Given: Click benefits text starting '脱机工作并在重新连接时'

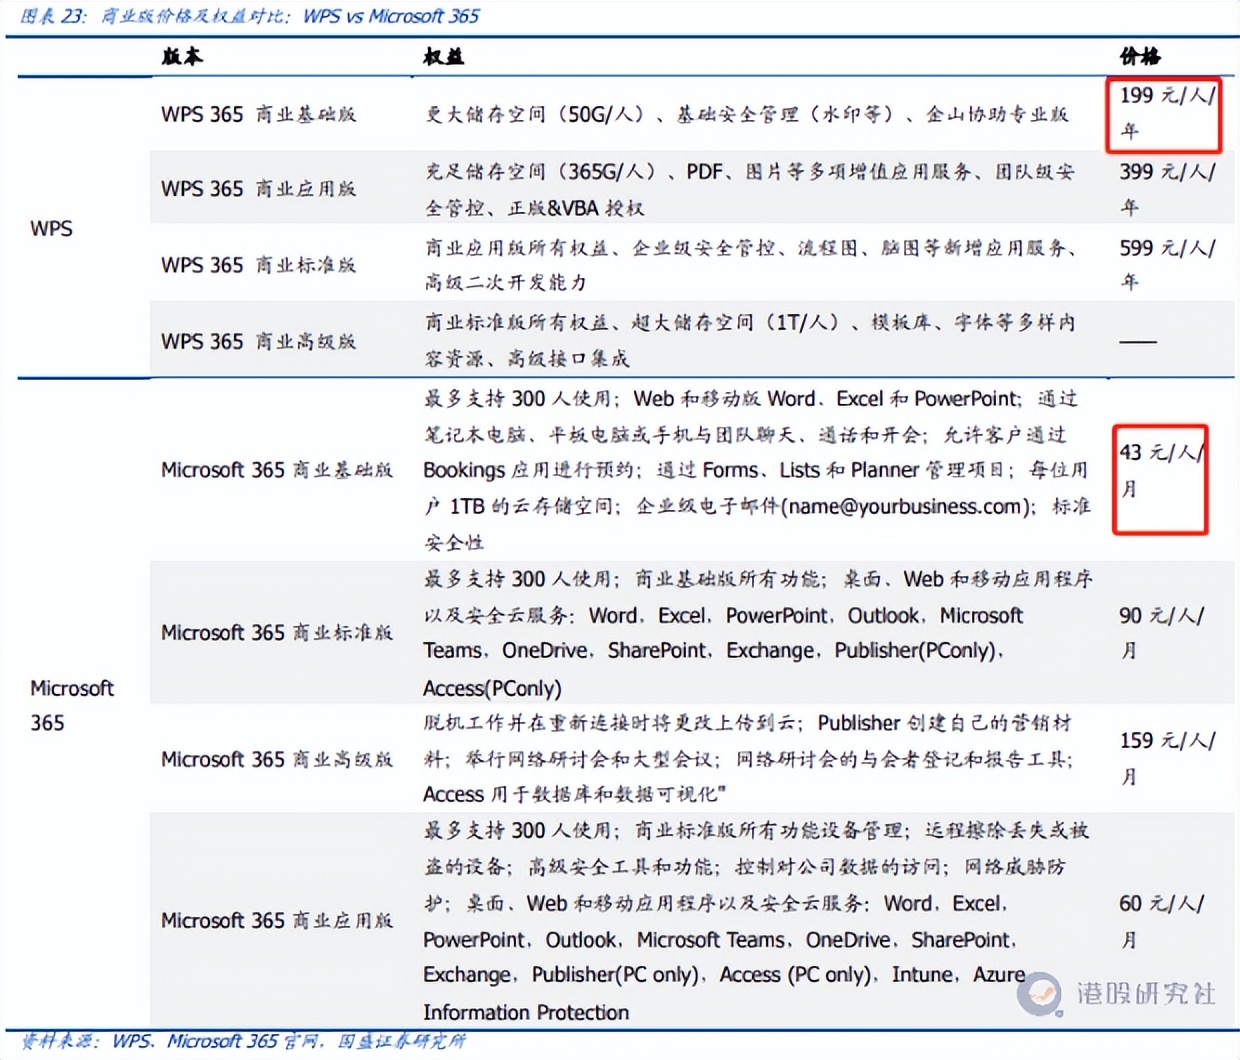Looking at the screenshot, I should (748, 758).
